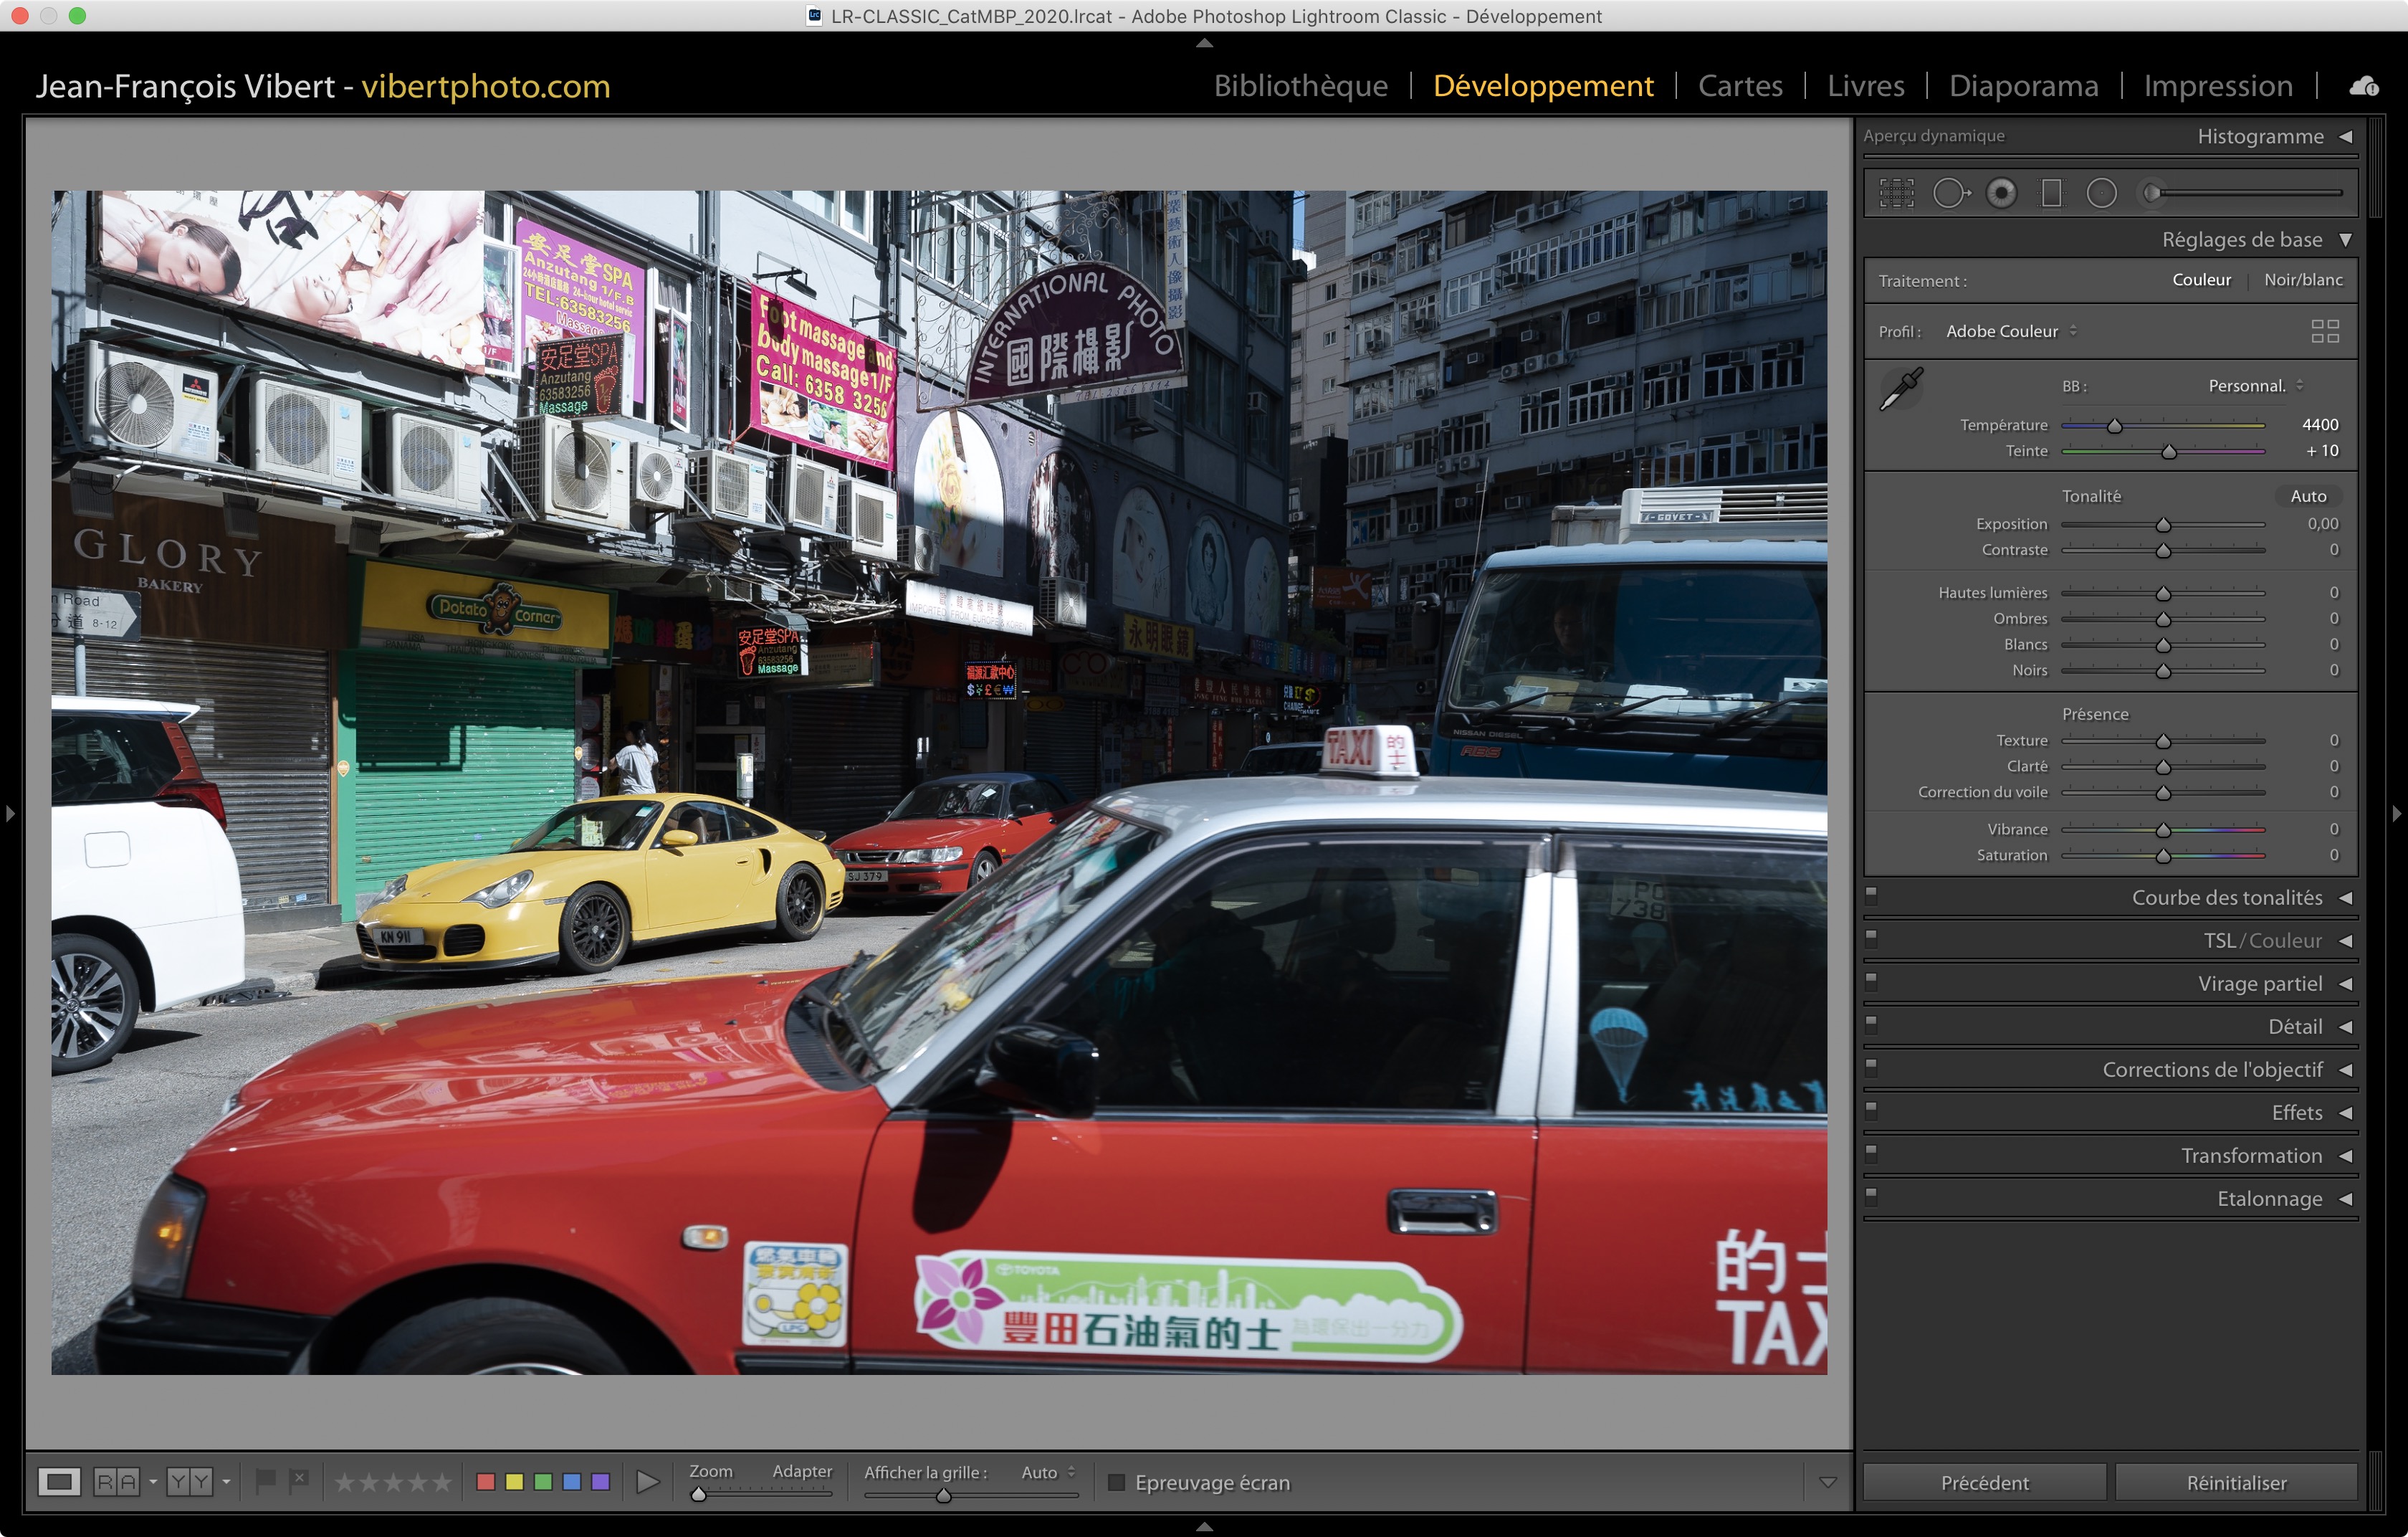Viewport: 2408px width, 1537px height.
Task: Switch to the Bibliothèque module
Action: coord(1300,86)
